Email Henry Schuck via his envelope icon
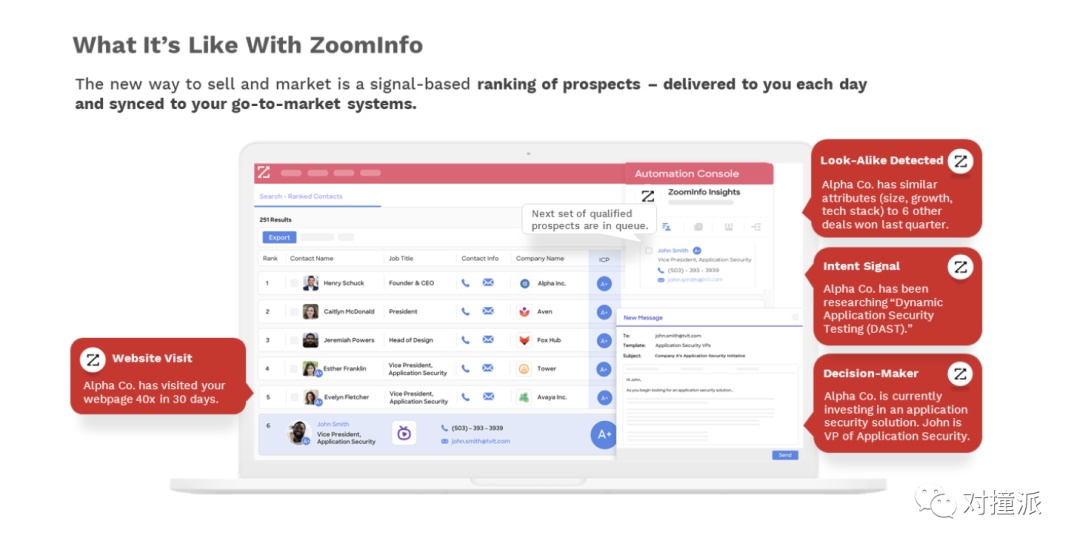This screenshot has height=547, width=1076. (488, 283)
